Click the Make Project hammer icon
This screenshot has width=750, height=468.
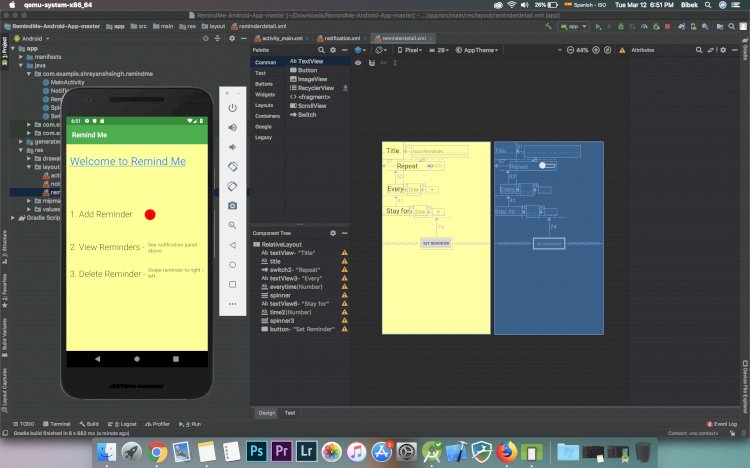pos(548,26)
